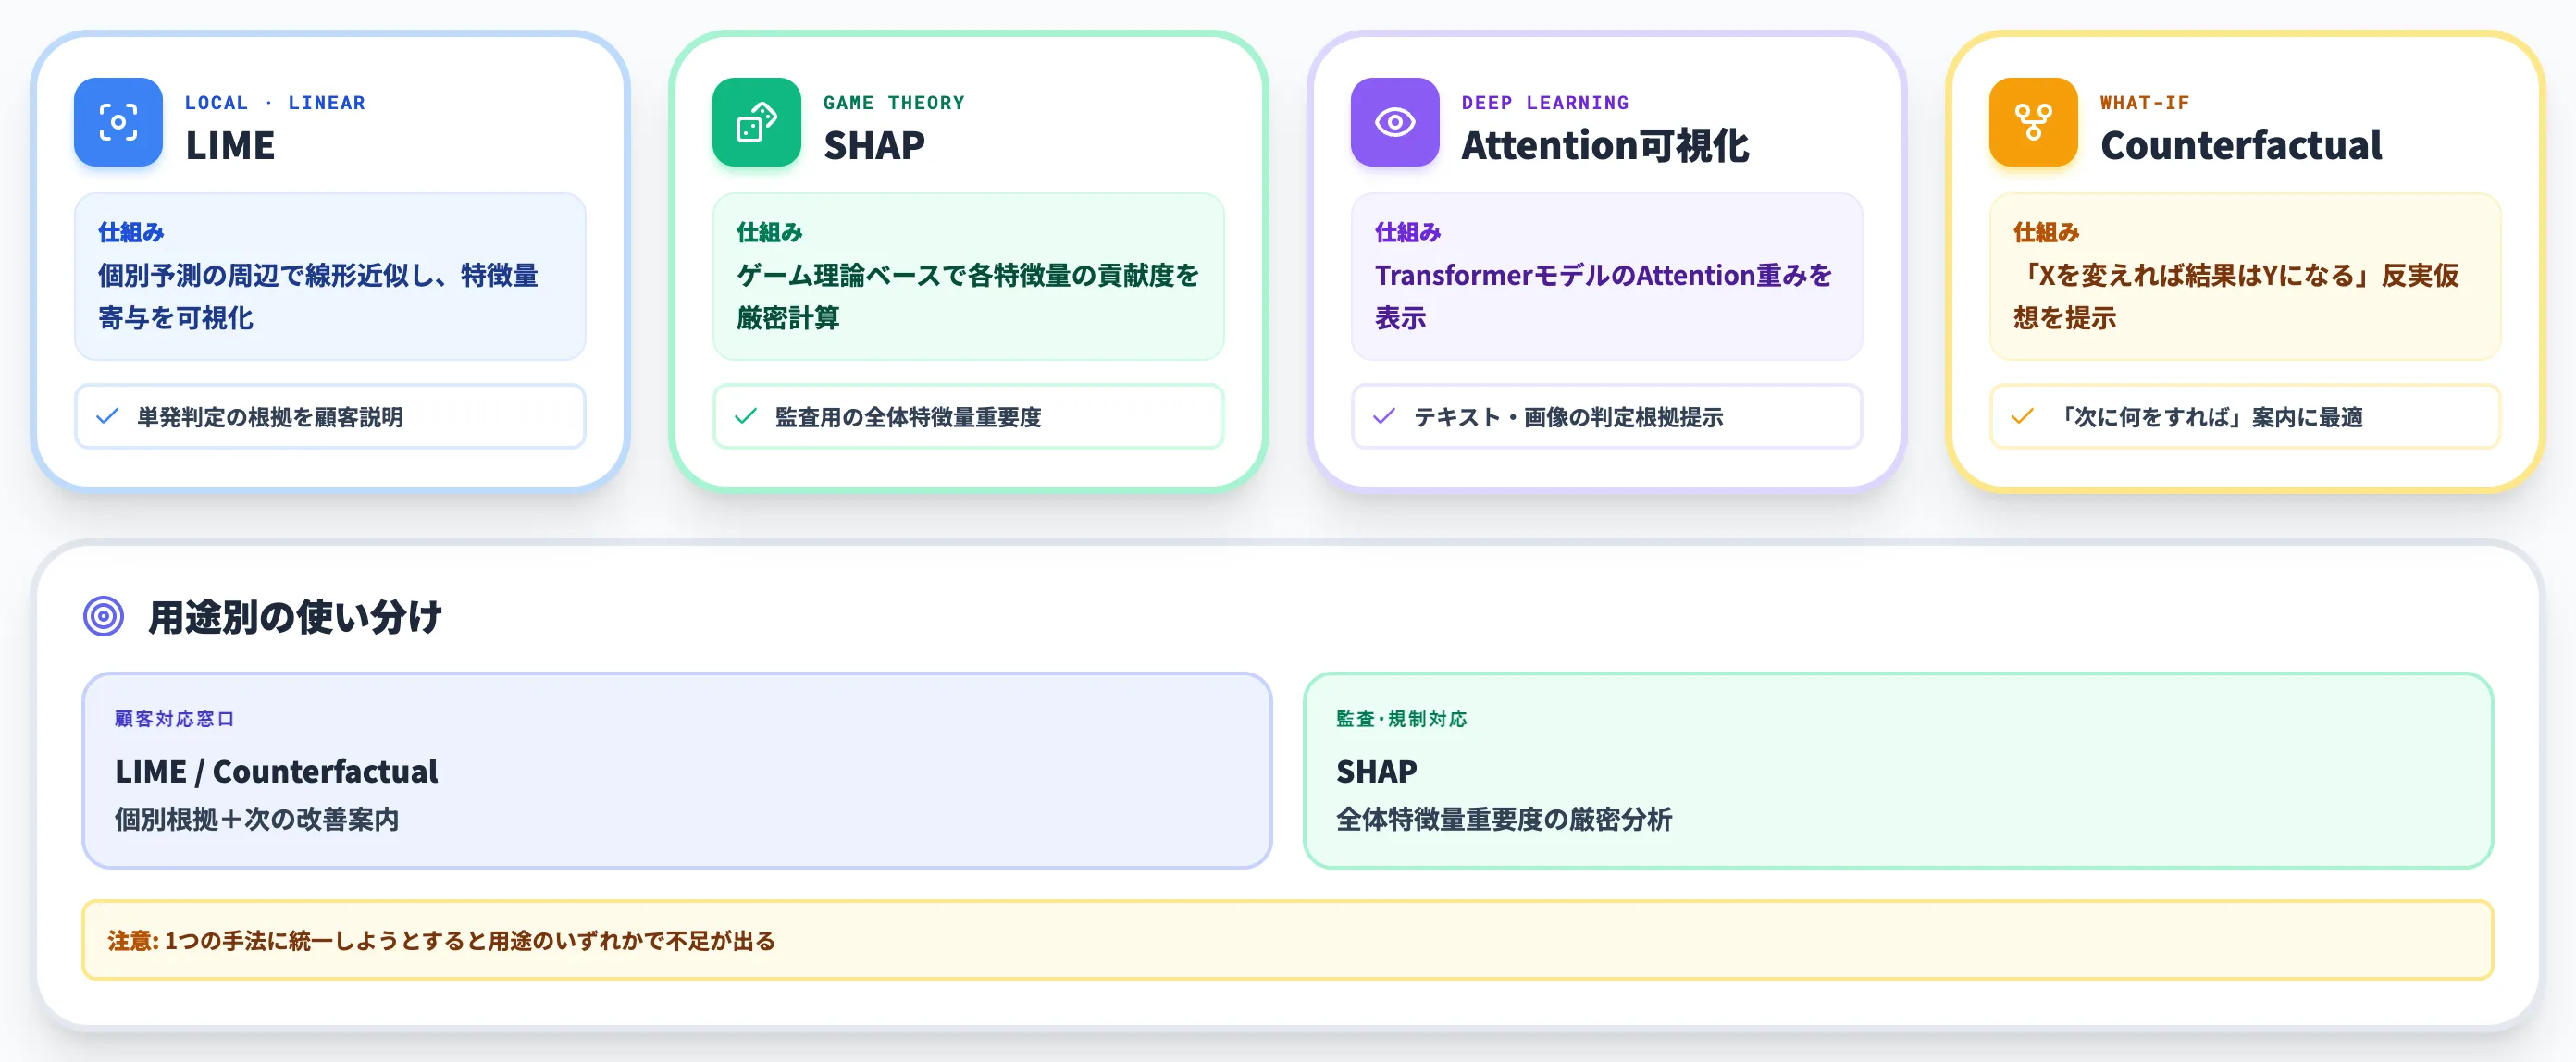
Task: Click the 注意 warning banner text
Action: point(441,941)
